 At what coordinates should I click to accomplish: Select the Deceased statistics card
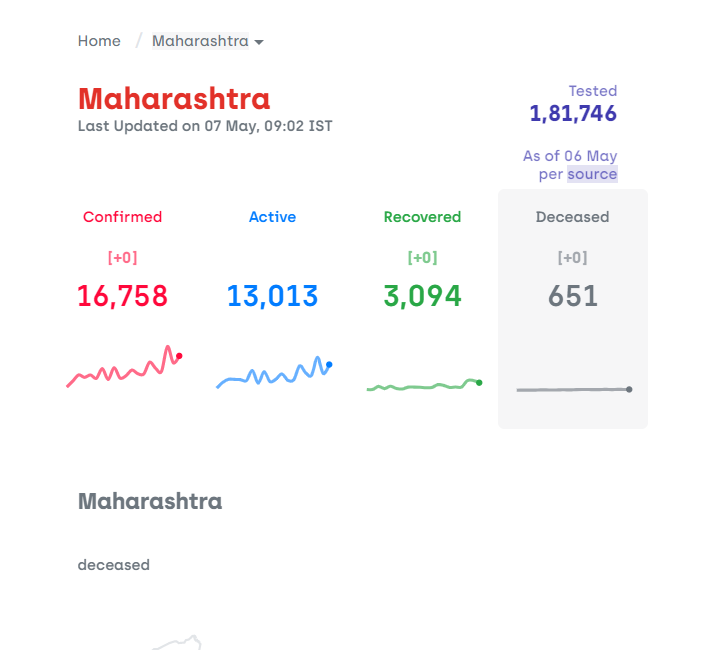[x=573, y=309]
